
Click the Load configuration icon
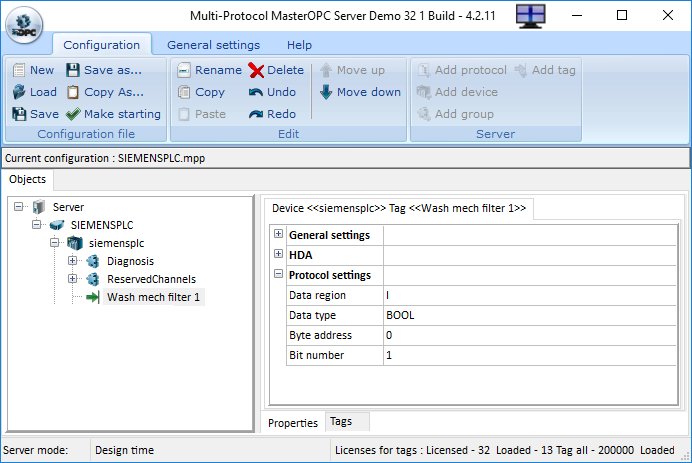click(x=19, y=92)
